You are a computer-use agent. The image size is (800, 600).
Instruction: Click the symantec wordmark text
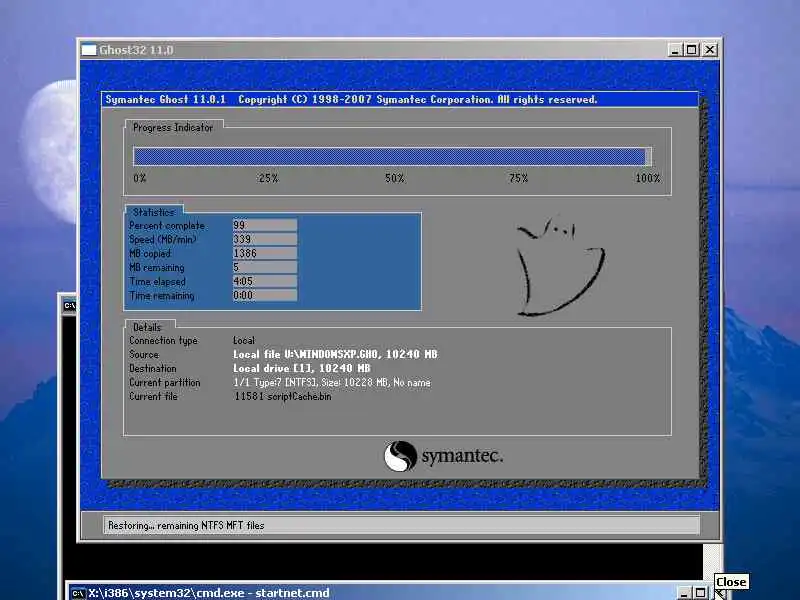[x=462, y=456]
